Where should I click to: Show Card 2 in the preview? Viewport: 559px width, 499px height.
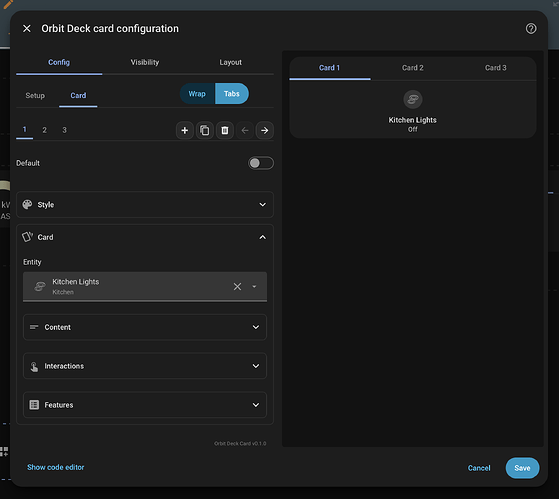coord(412,68)
